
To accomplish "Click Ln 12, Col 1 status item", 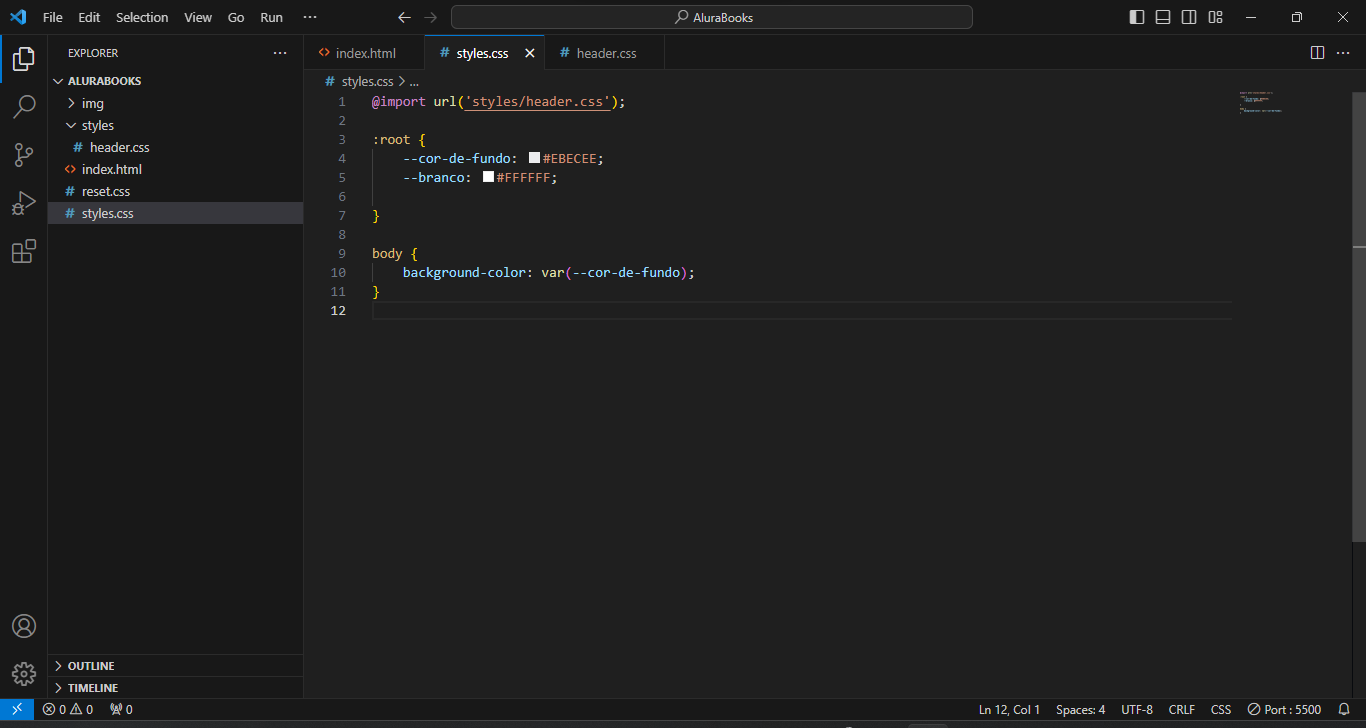I will (1009, 709).
